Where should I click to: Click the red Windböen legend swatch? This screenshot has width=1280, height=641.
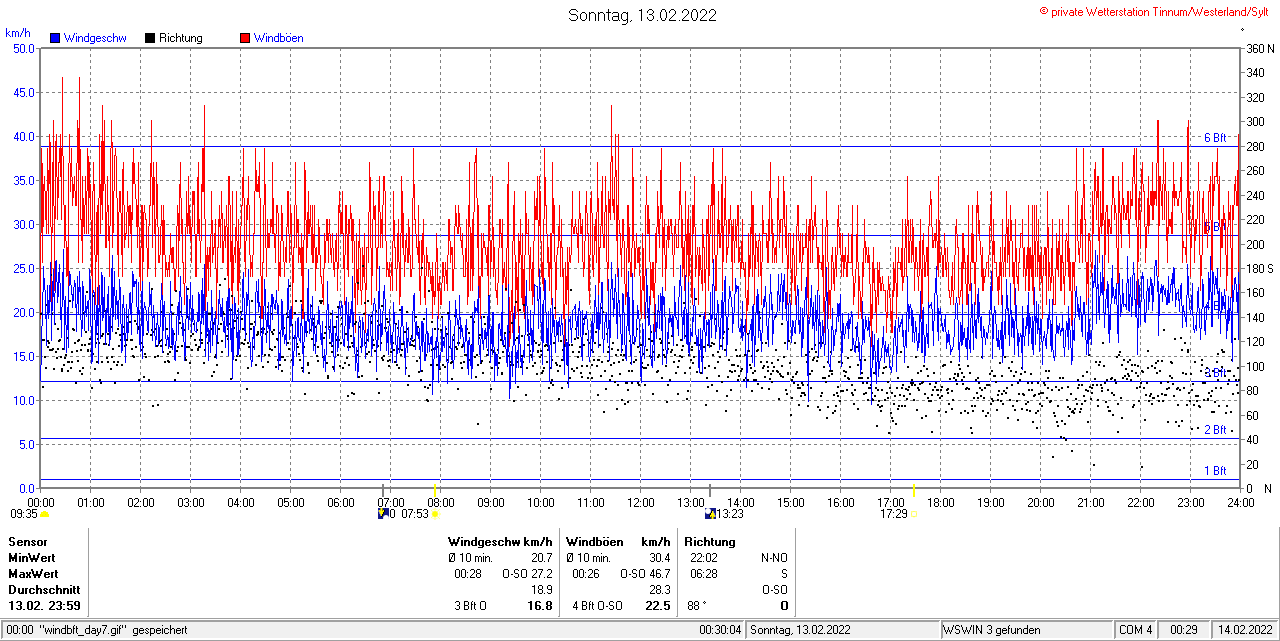[x=245, y=38]
